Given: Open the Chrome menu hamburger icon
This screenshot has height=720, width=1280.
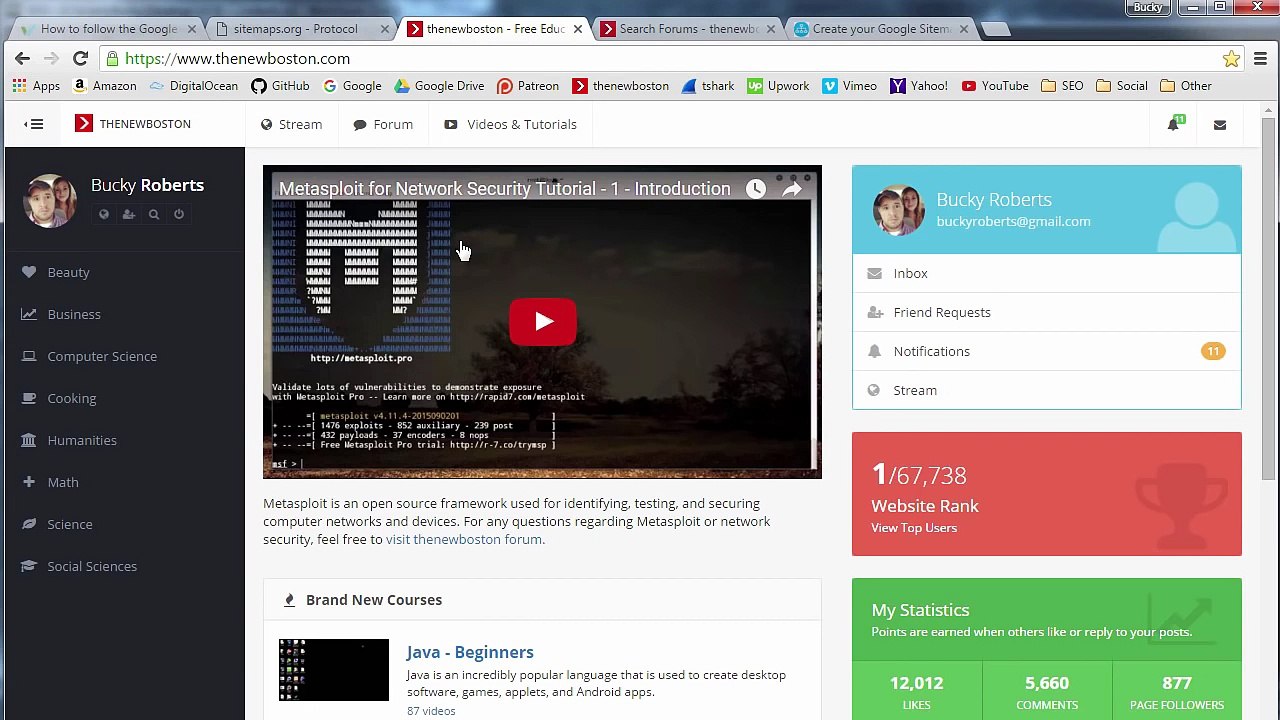Looking at the screenshot, I should pos(1260,59).
